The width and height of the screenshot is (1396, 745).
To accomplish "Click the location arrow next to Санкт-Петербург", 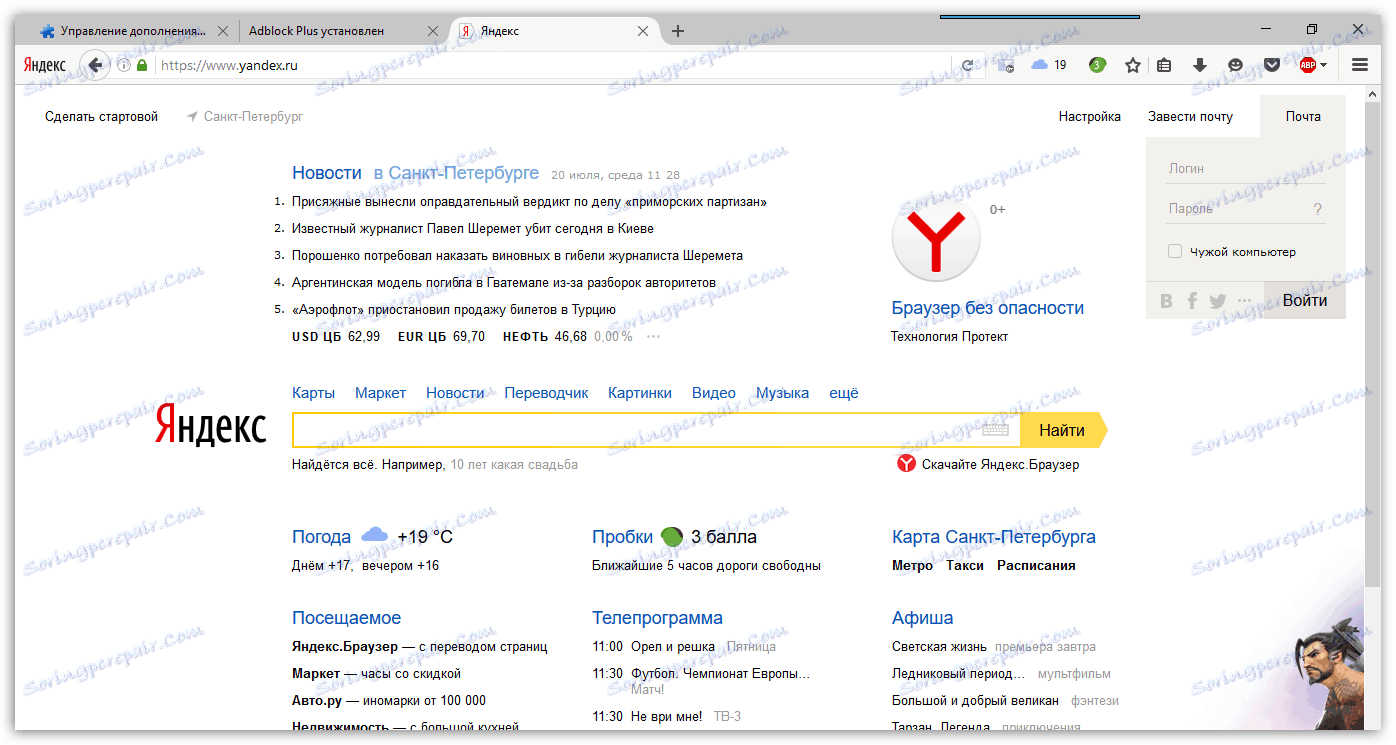I will (192, 117).
